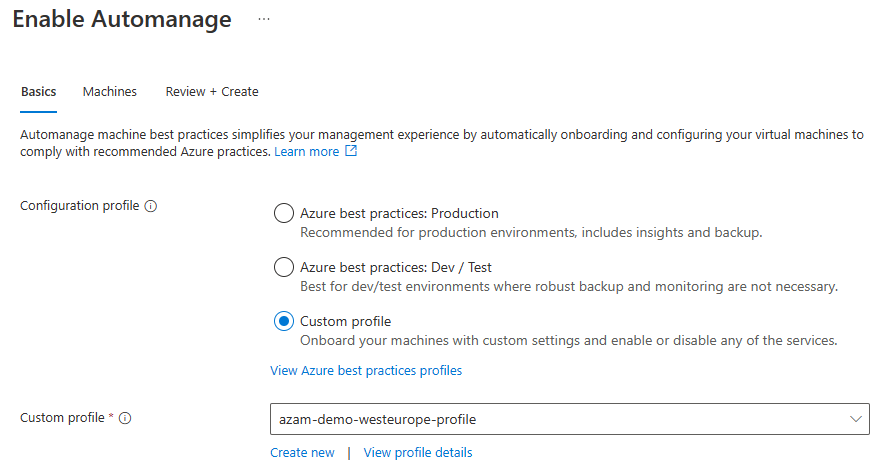The image size is (892, 474).
Task: Open the more options ellipsis beside the title
Action: point(264,19)
